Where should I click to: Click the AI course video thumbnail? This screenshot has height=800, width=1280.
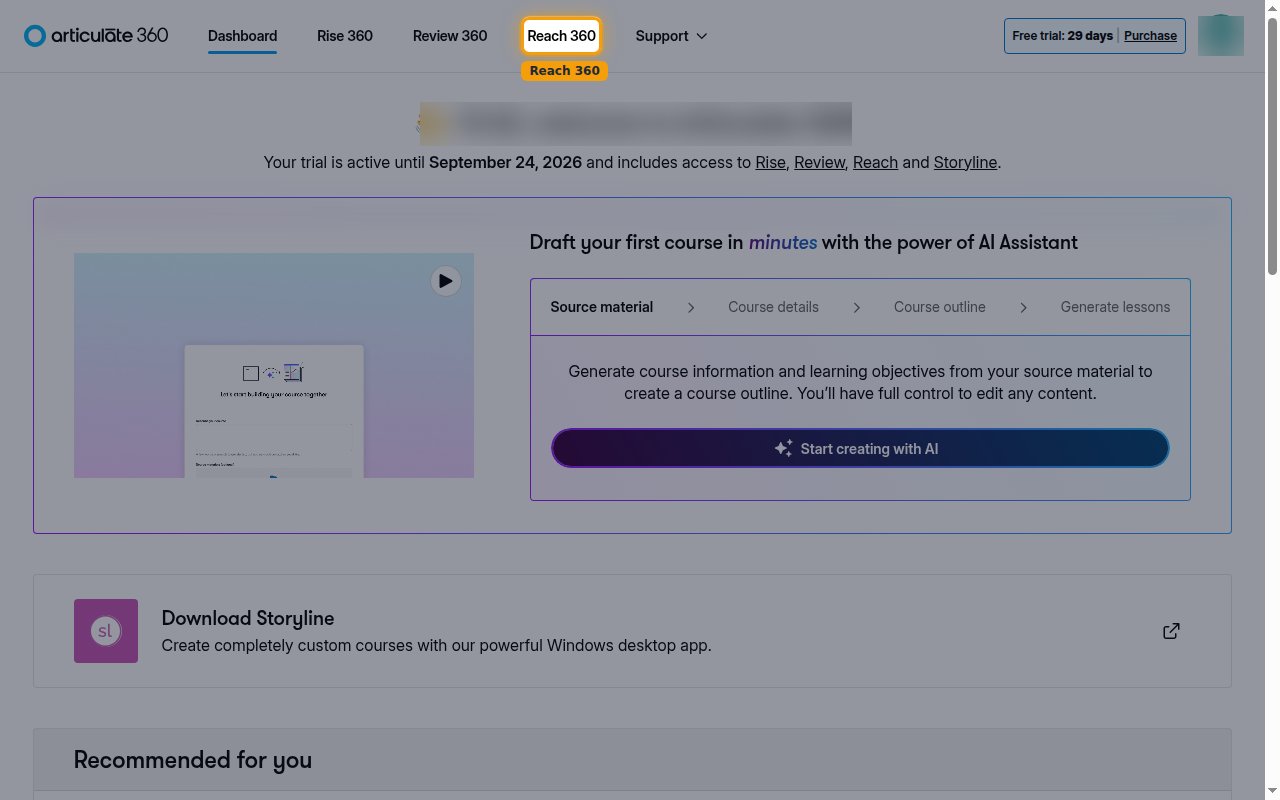pyautogui.click(x=274, y=366)
